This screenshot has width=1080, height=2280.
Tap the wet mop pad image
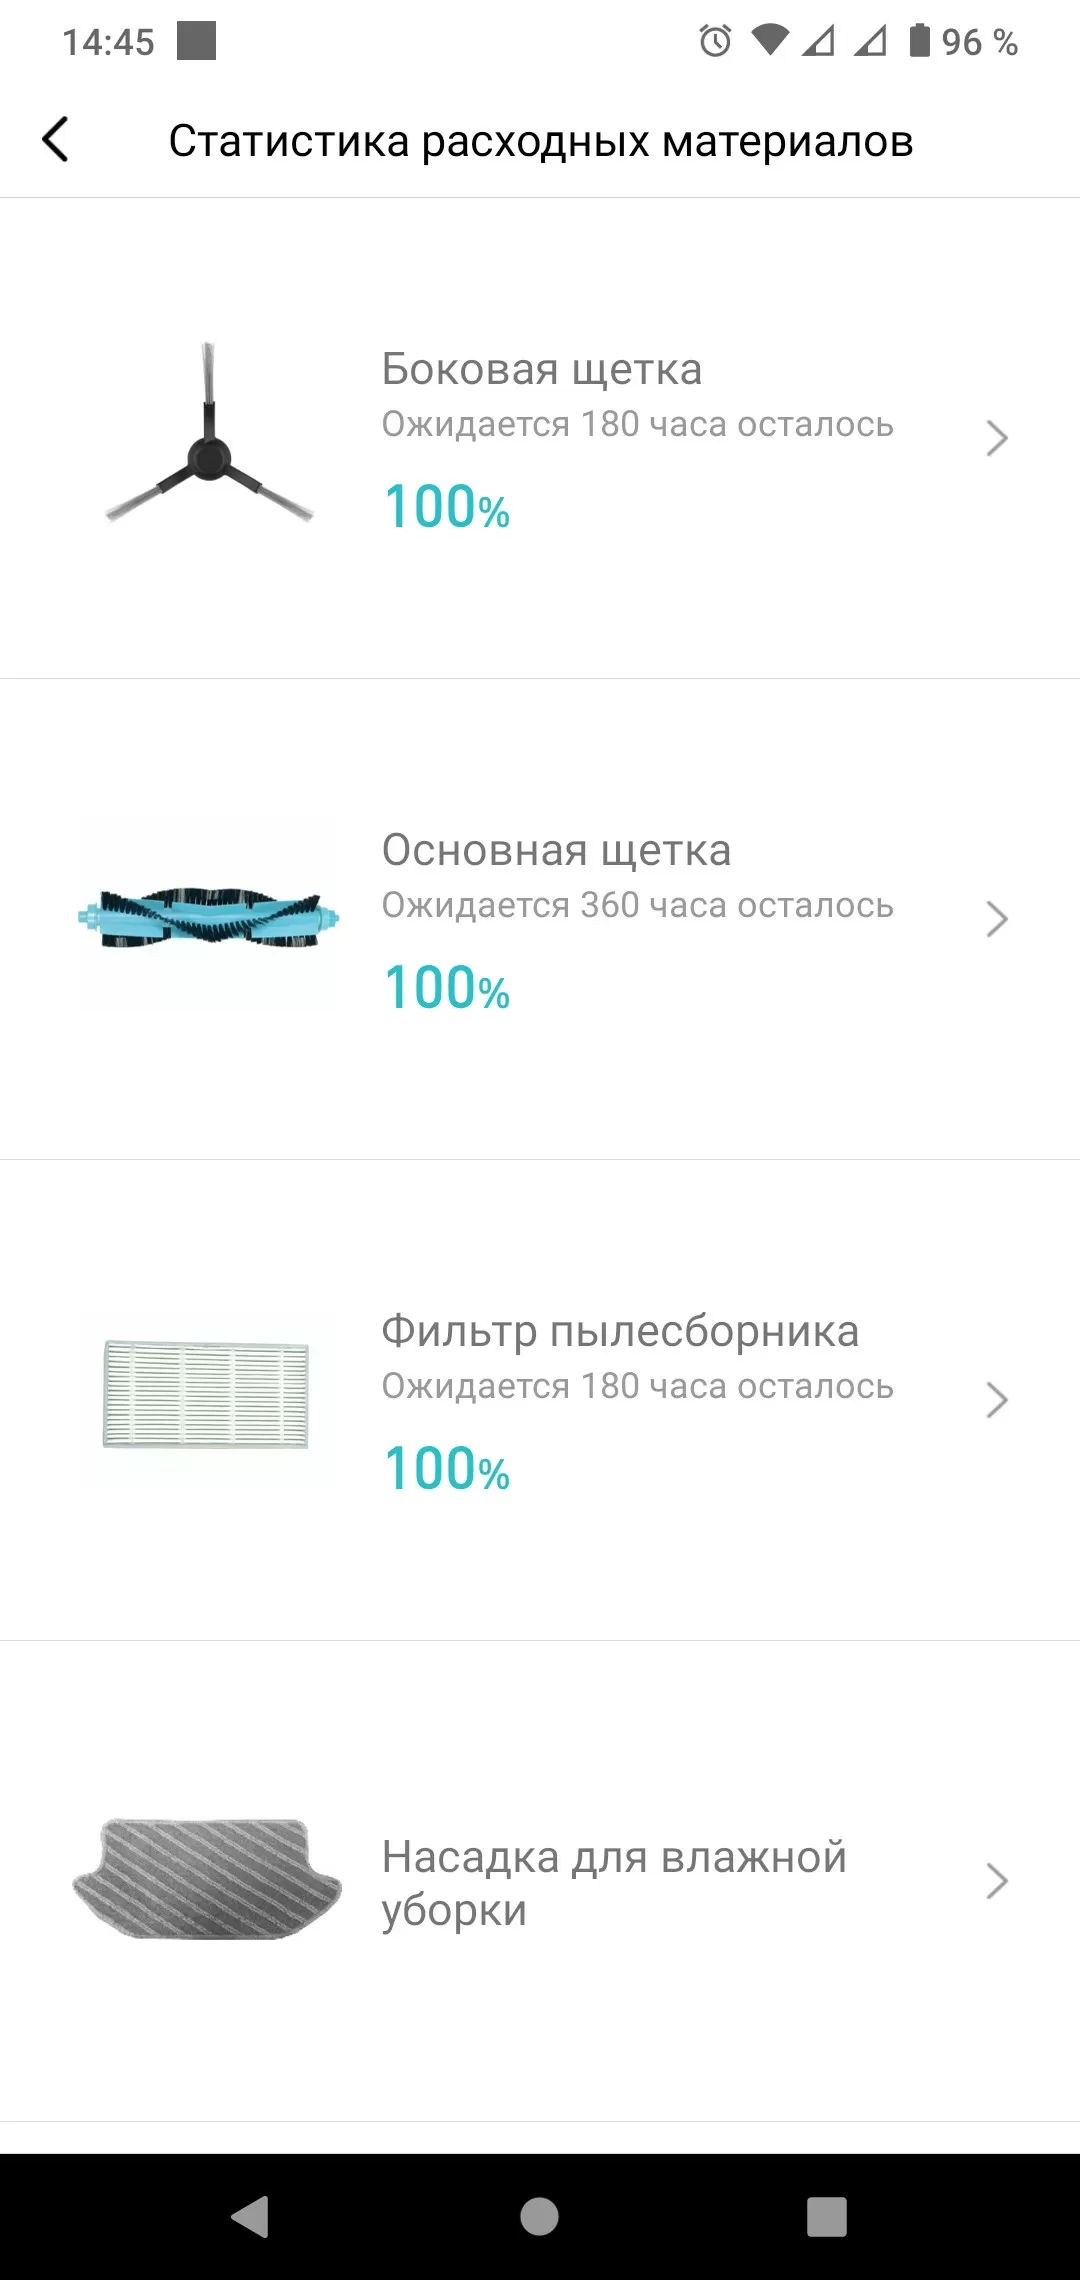point(207,1880)
